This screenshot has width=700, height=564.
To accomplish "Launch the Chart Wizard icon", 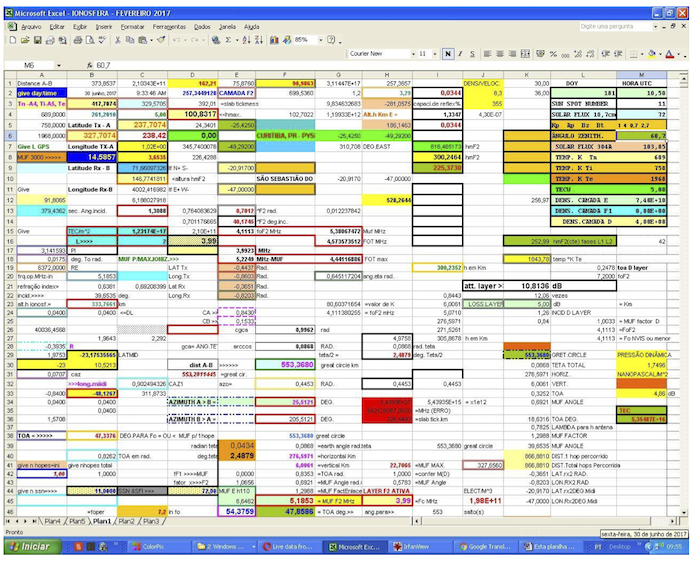I will (x=272, y=40).
